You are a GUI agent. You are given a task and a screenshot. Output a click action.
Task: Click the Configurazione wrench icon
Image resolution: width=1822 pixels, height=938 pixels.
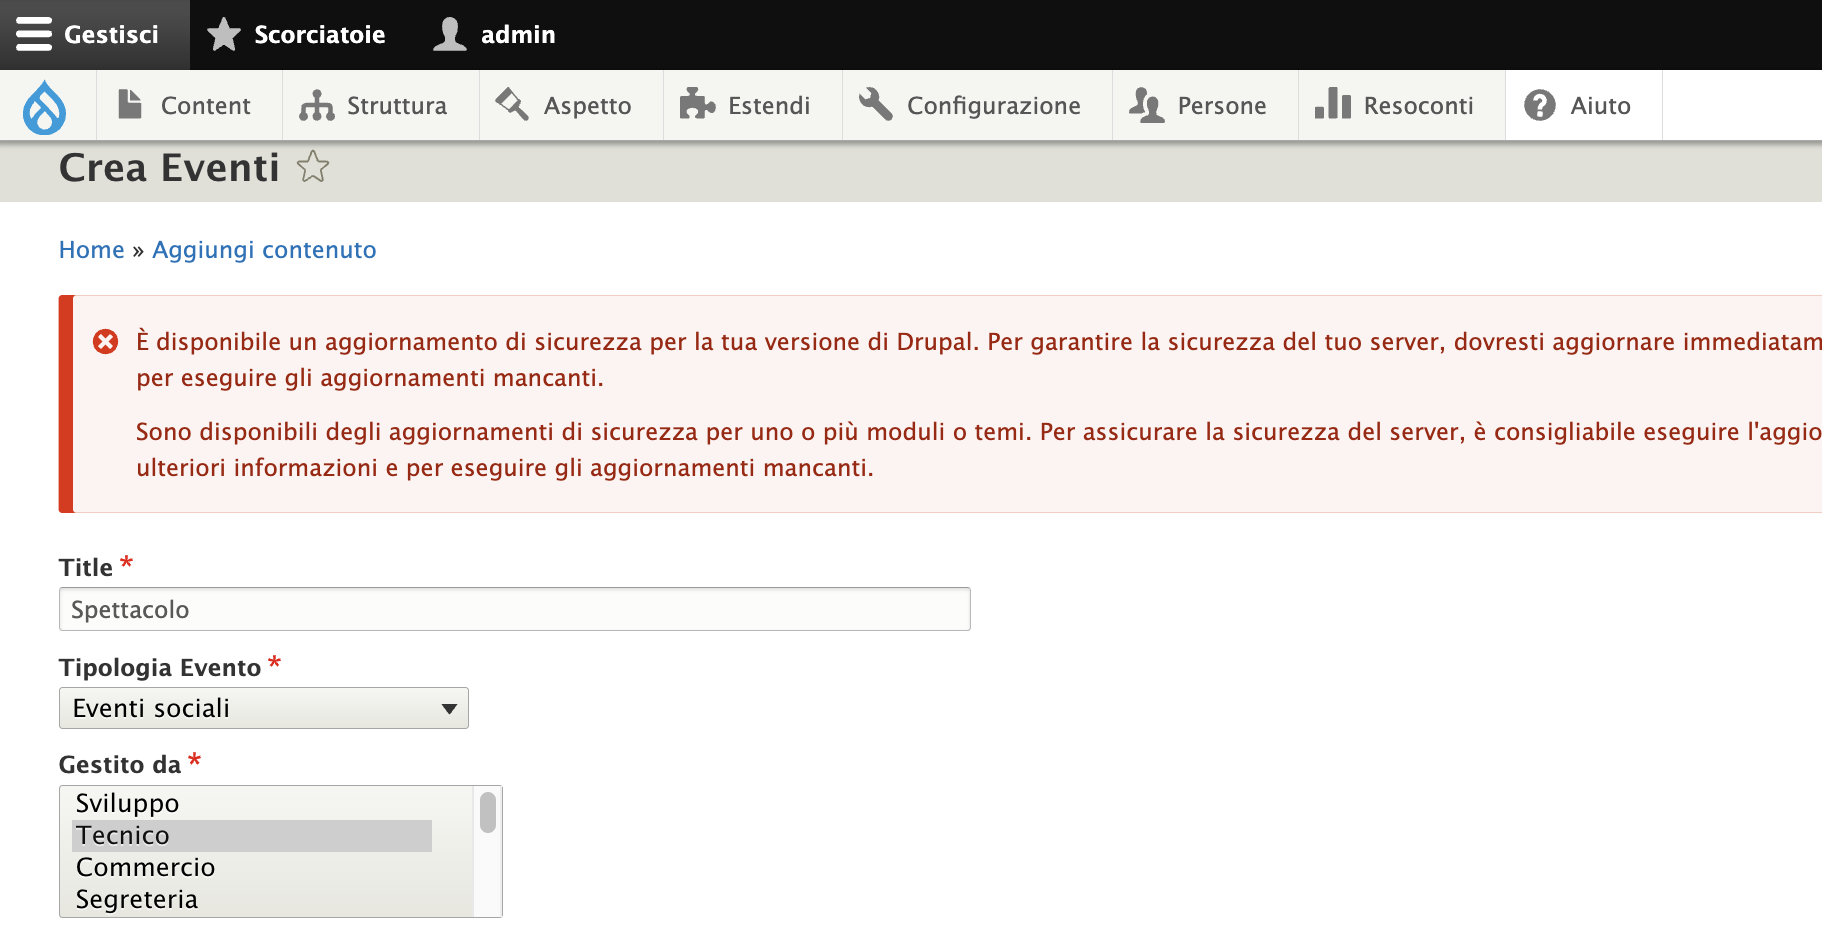tap(875, 105)
